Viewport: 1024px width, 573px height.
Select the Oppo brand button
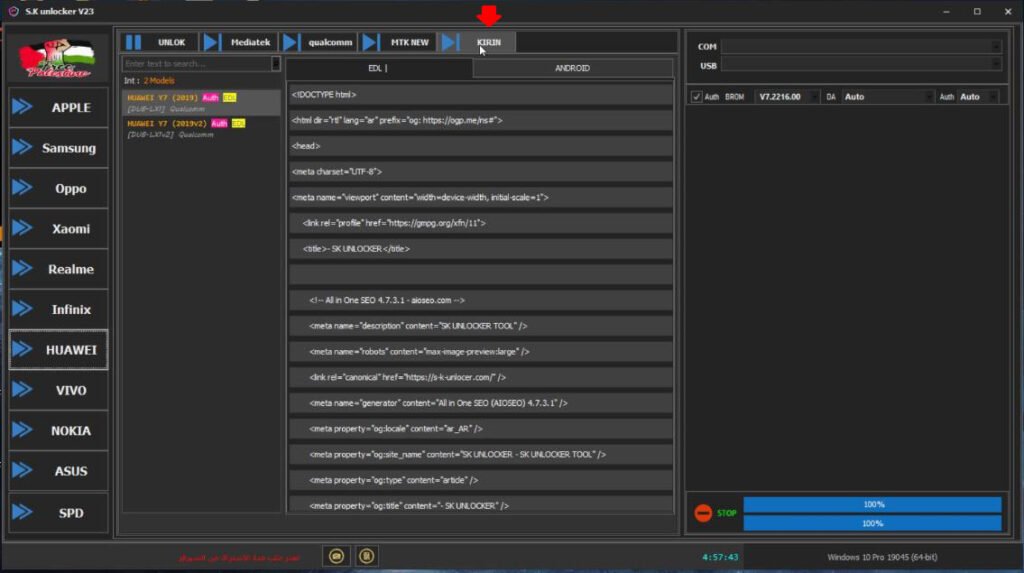[x=58, y=188]
